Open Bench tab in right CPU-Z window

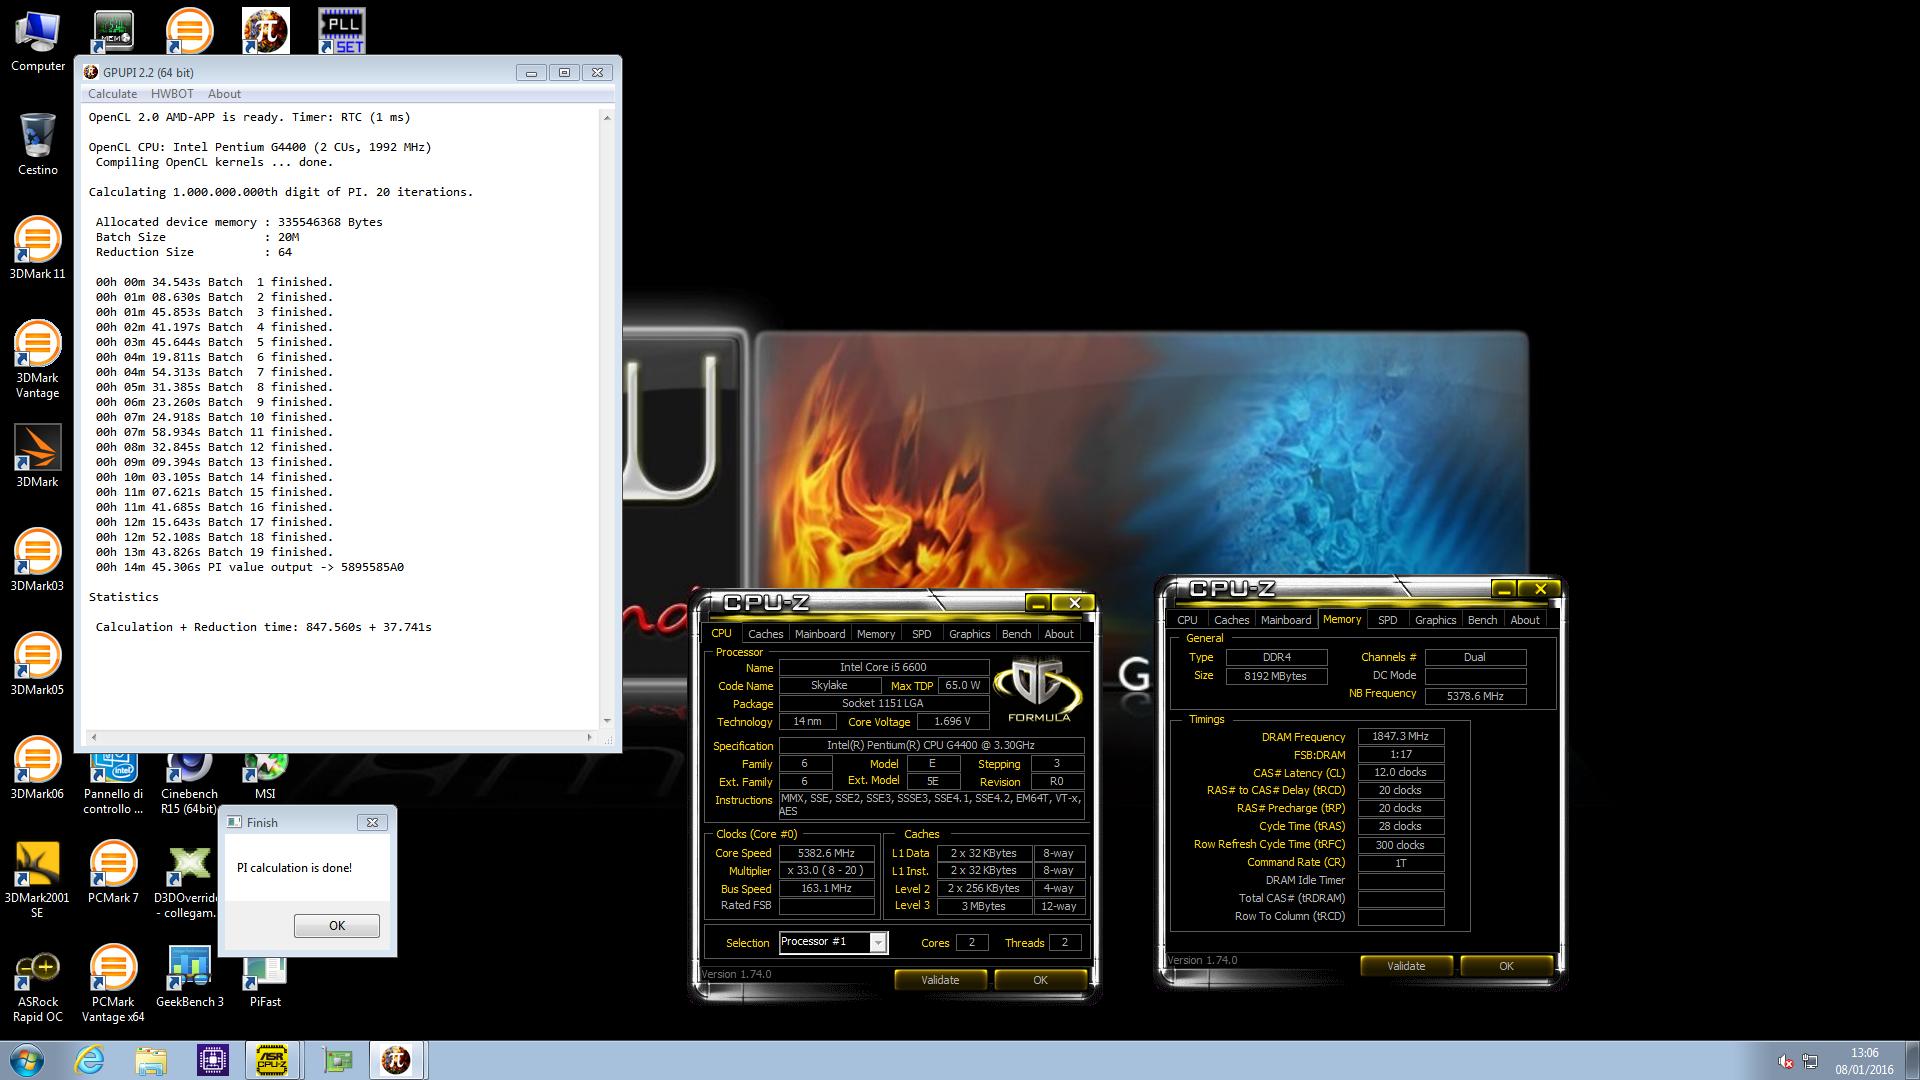point(1482,620)
